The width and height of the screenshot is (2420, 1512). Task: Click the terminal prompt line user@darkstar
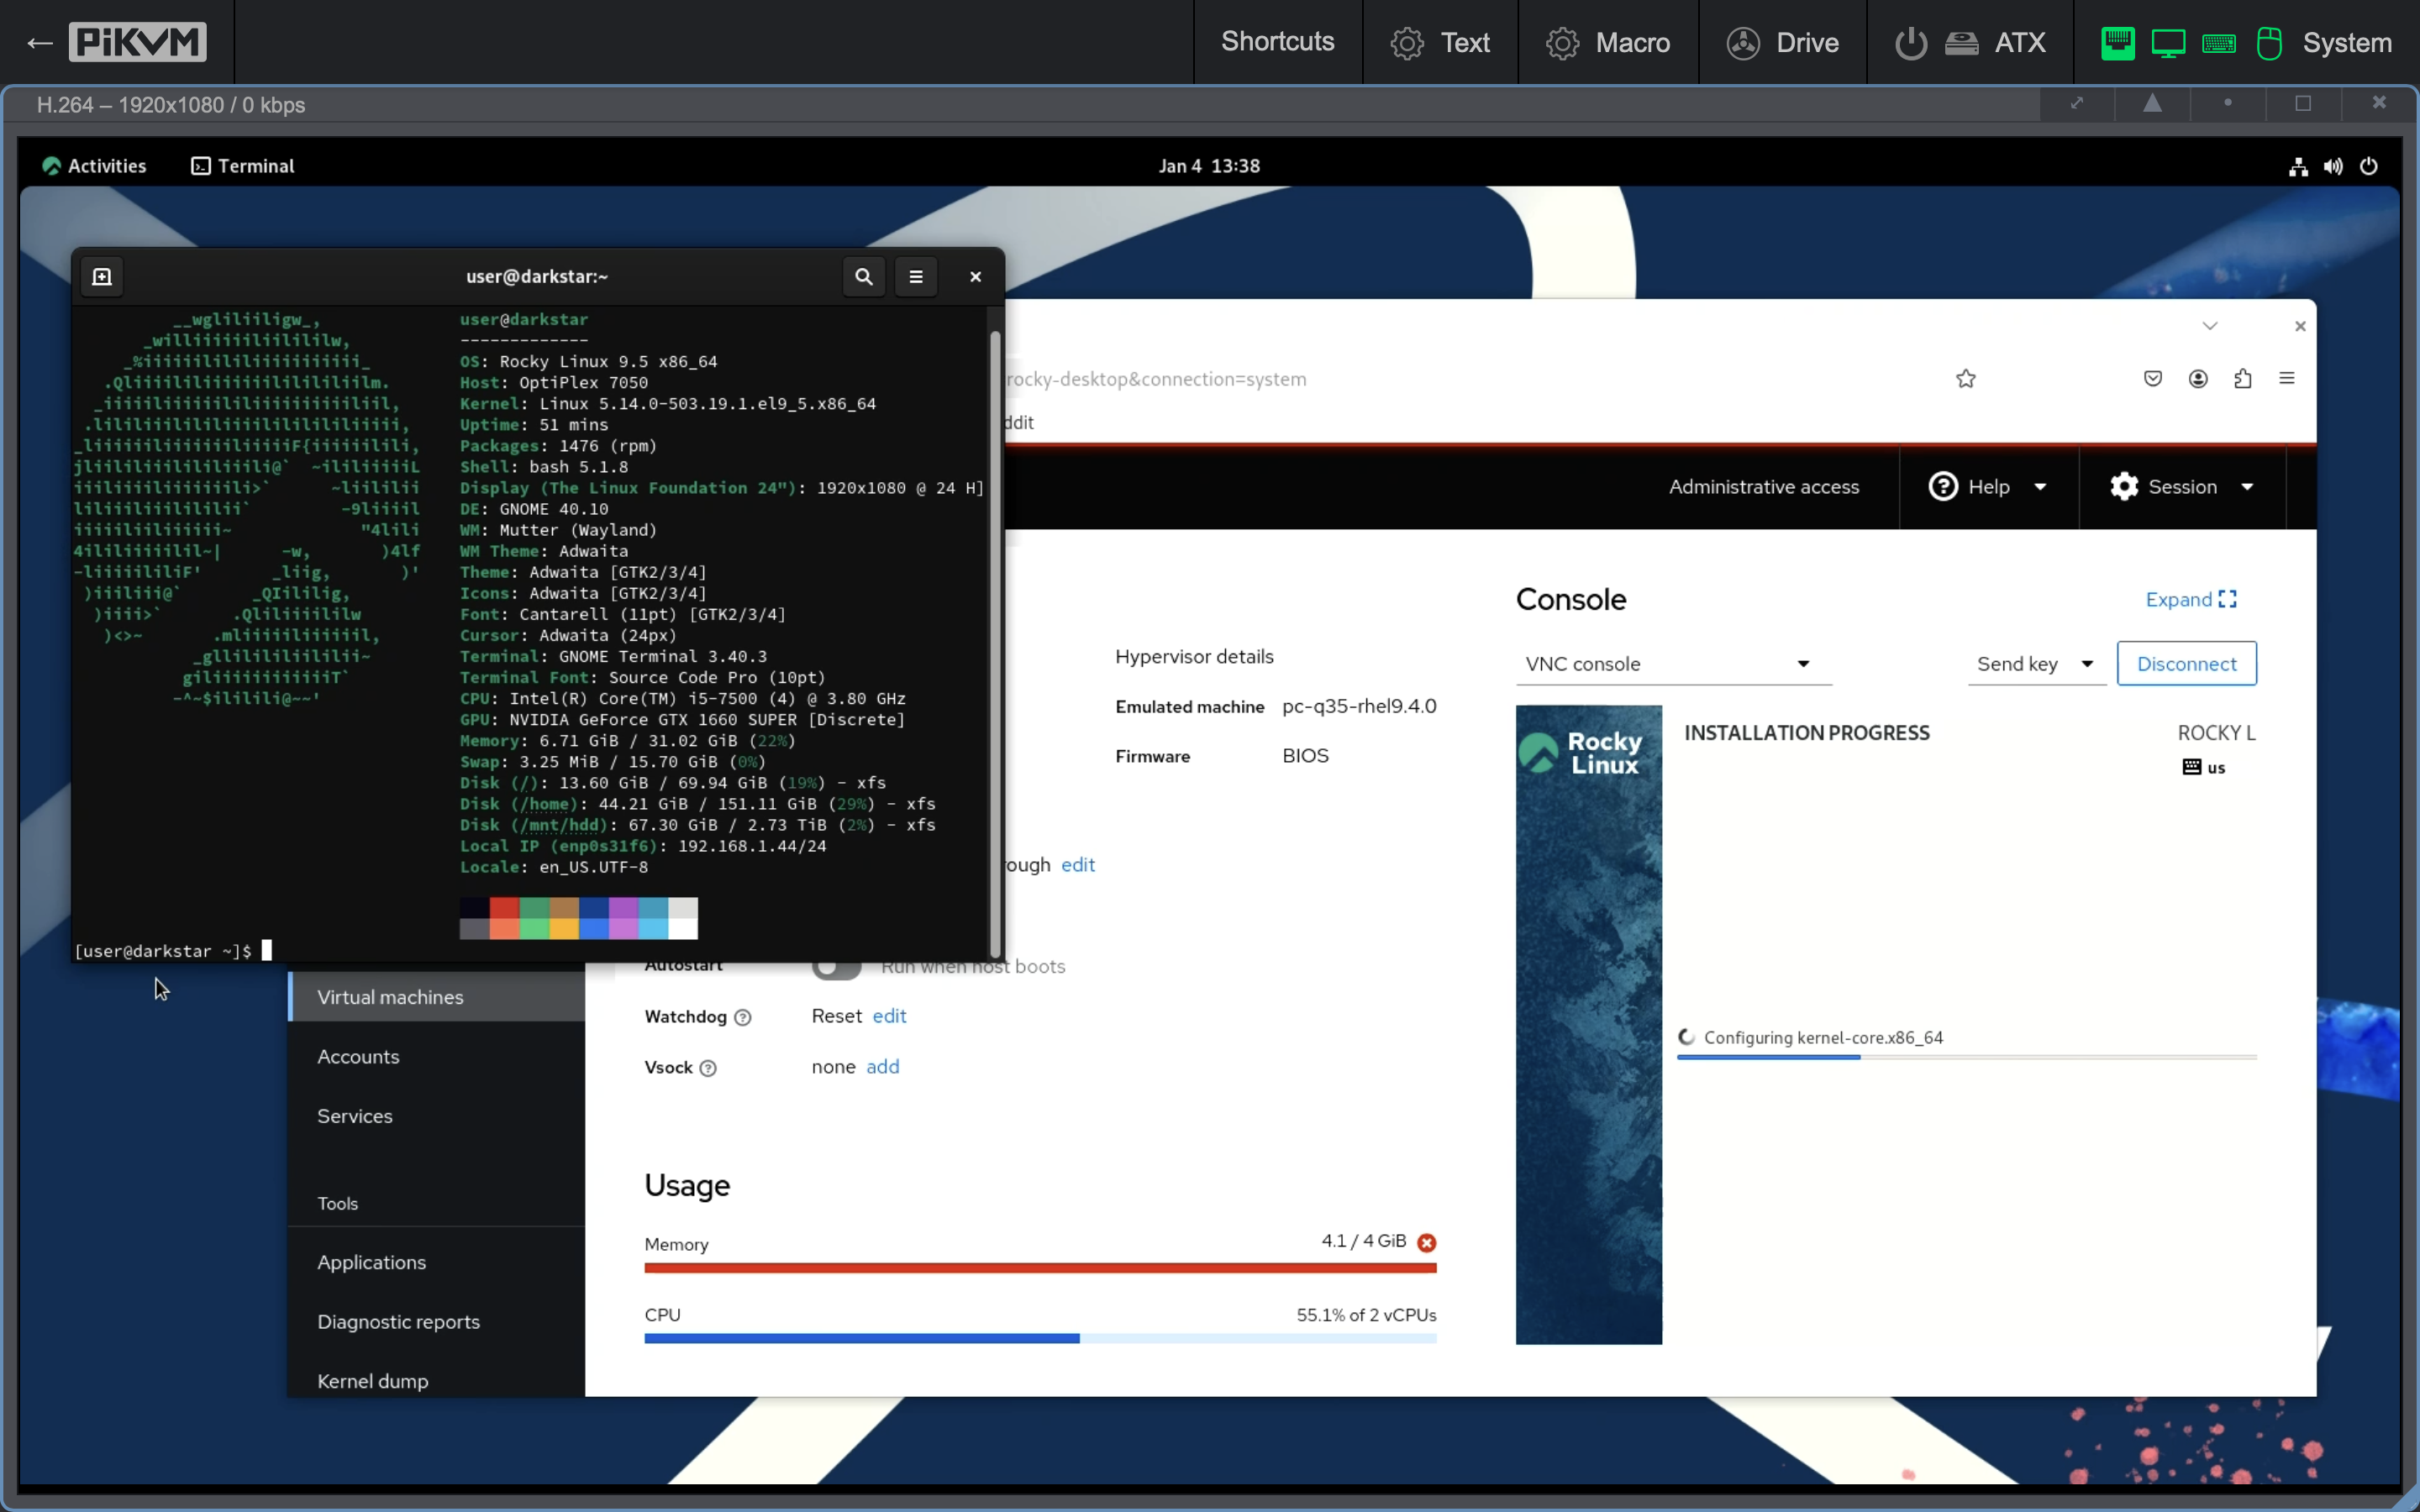164,951
